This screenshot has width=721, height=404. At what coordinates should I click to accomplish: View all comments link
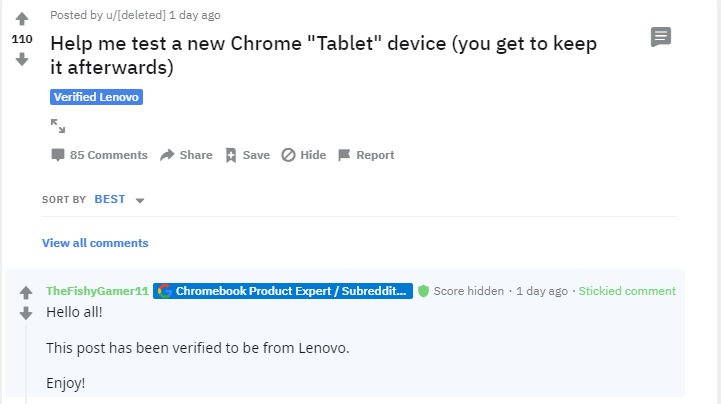coord(95,243)
